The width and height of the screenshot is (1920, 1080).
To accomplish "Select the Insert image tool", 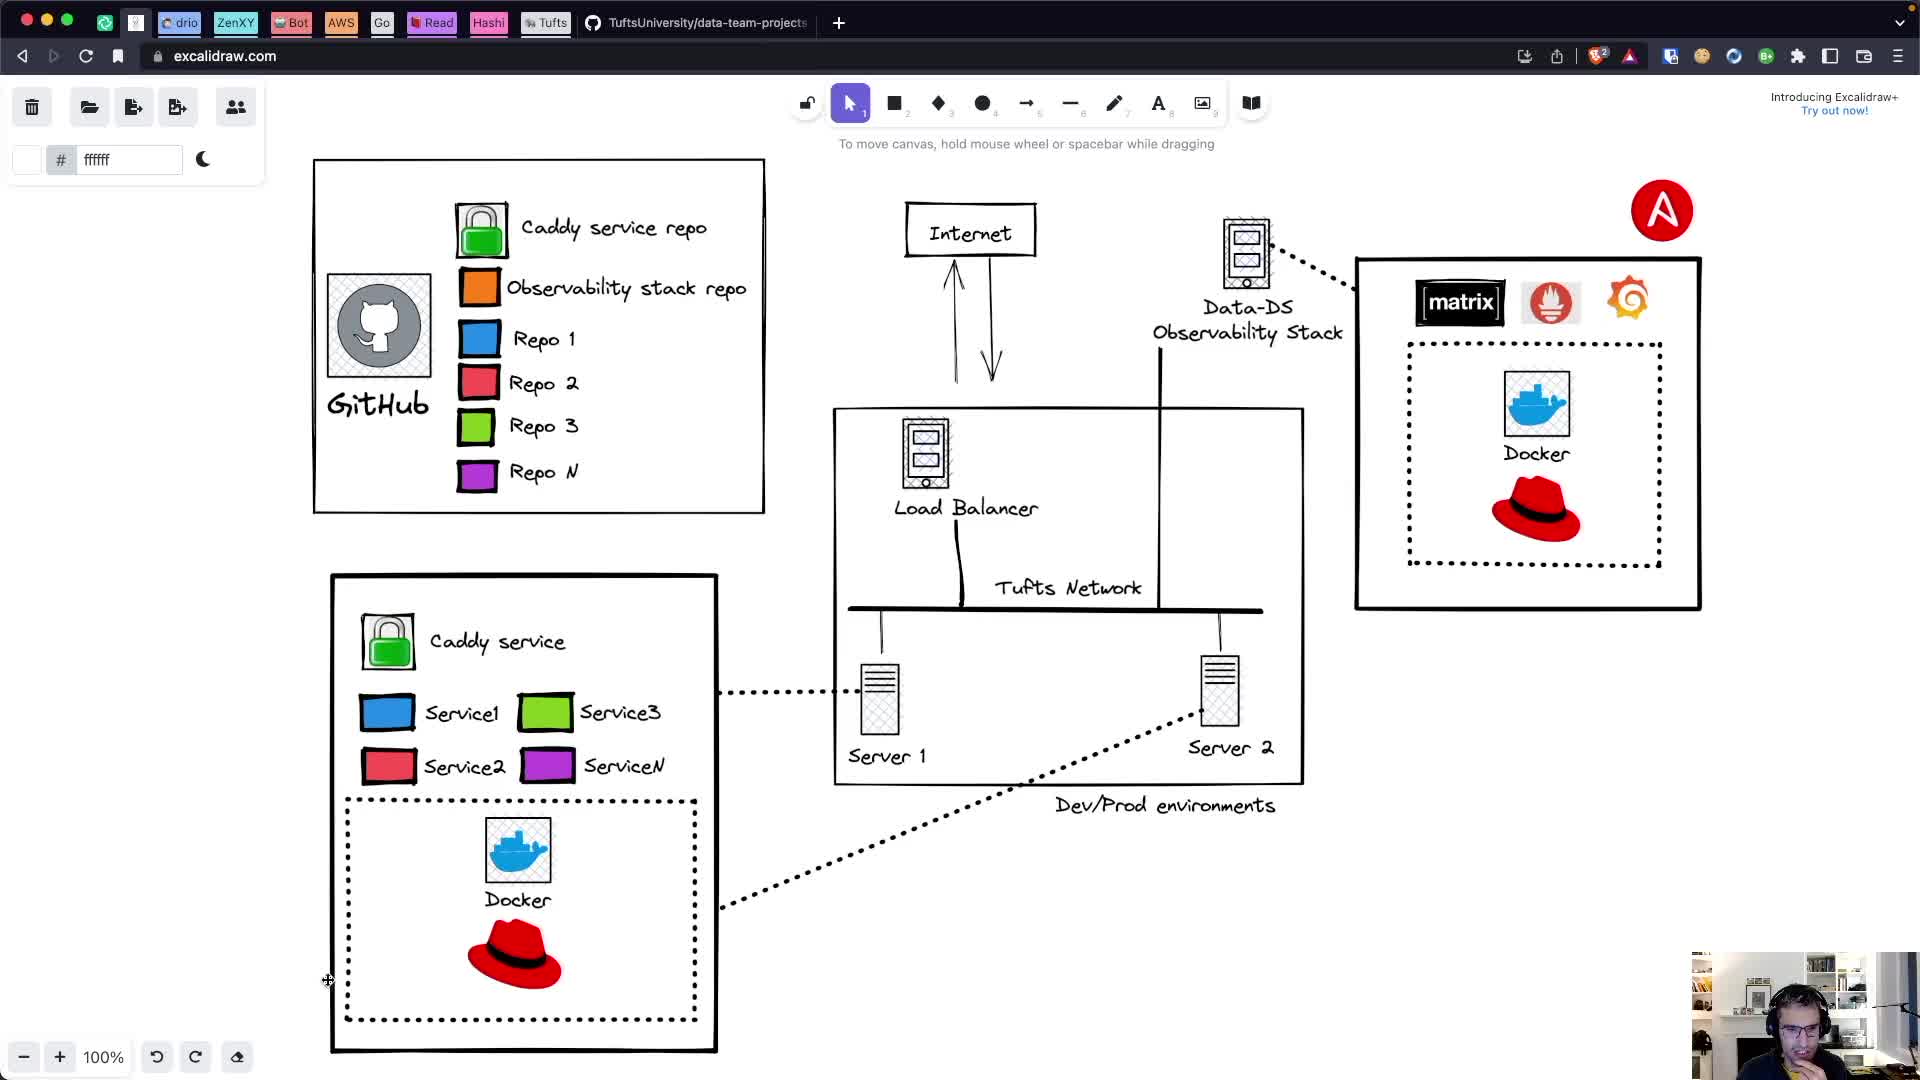I will pos(1203,103).
